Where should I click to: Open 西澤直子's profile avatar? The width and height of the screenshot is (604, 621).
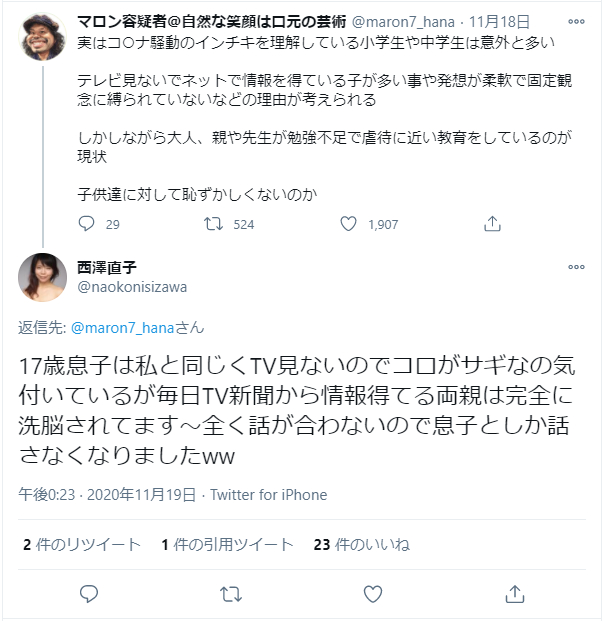pos(42,277)
